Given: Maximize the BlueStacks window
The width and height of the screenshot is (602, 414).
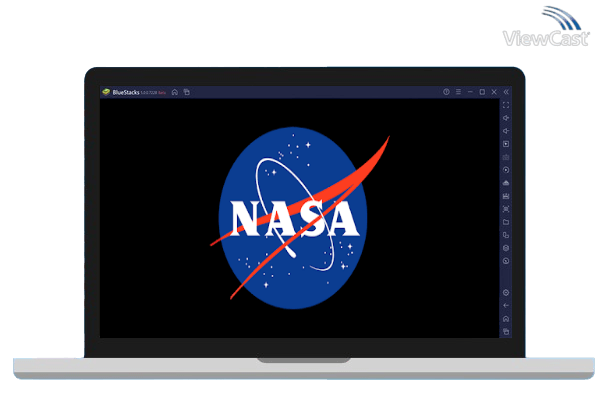Looking at the screenshot, I should click(482, 92).
